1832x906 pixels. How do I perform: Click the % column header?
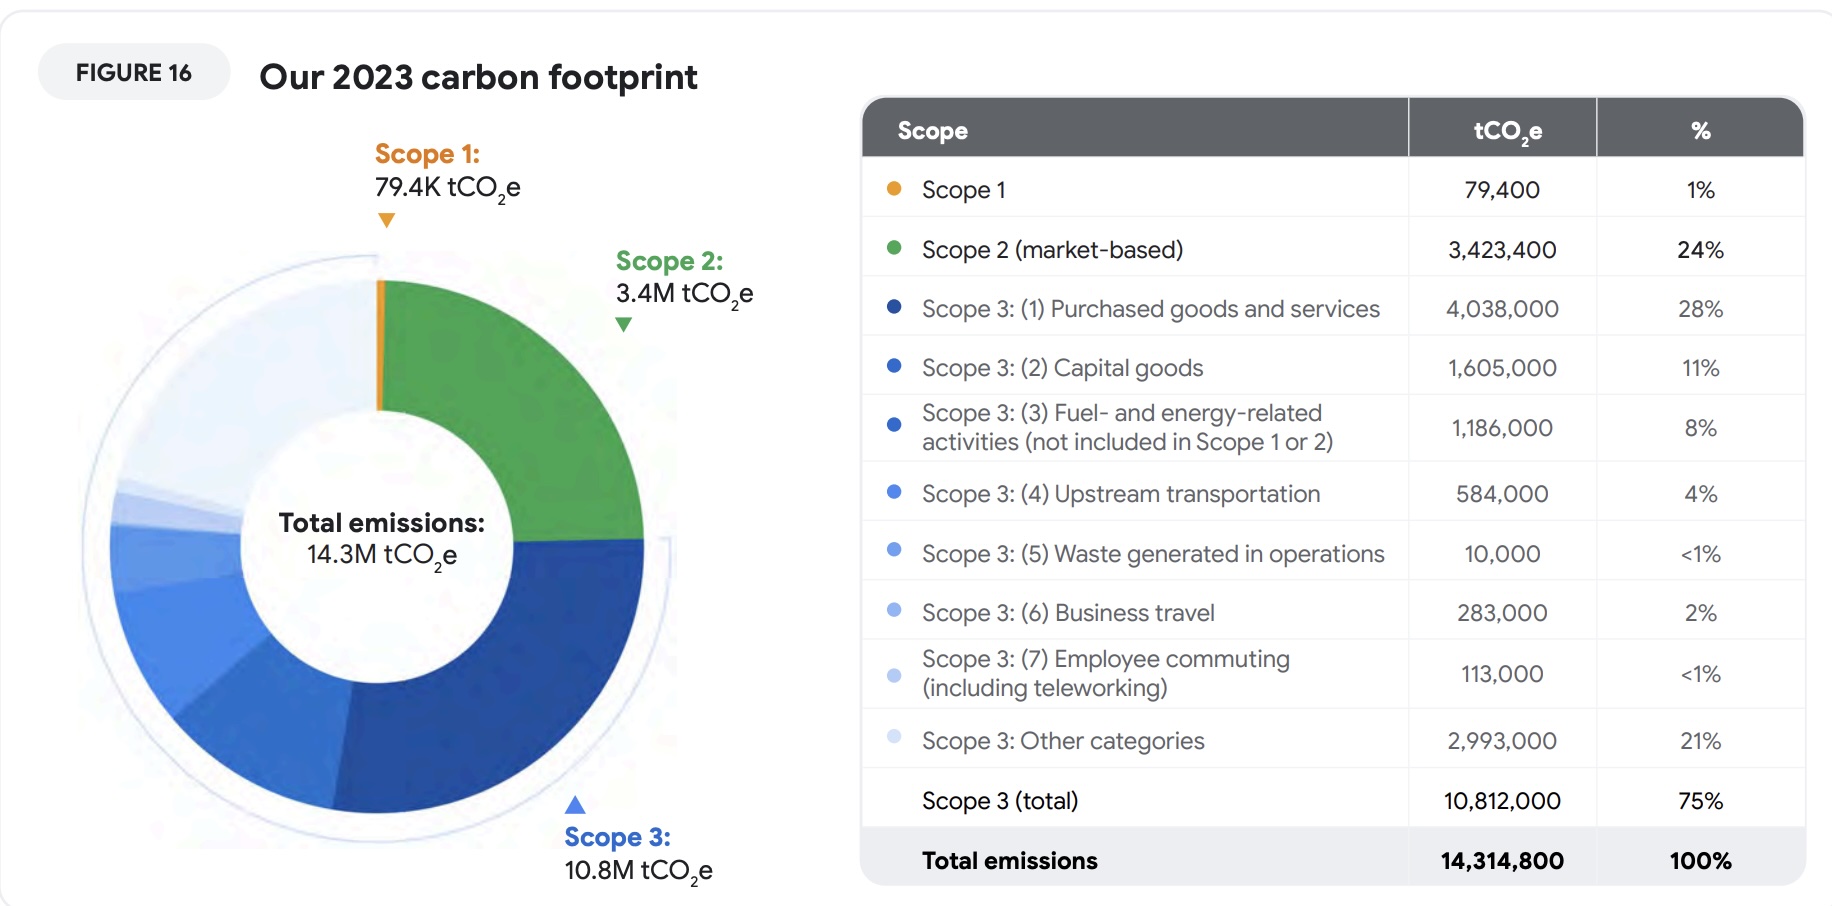[1700, 131]
